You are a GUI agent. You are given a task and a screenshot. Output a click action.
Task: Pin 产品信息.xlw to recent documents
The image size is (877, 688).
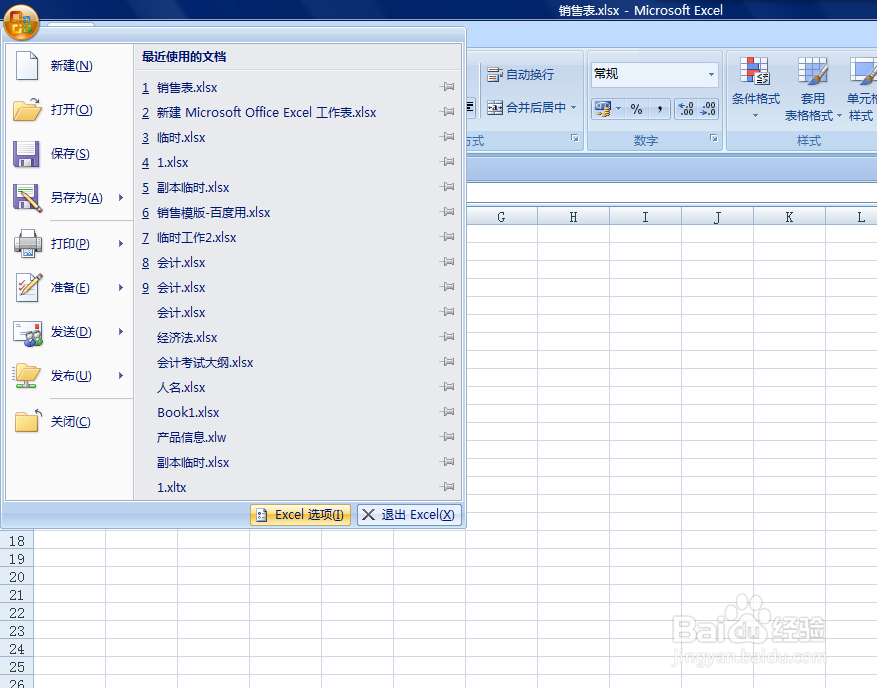447,436
